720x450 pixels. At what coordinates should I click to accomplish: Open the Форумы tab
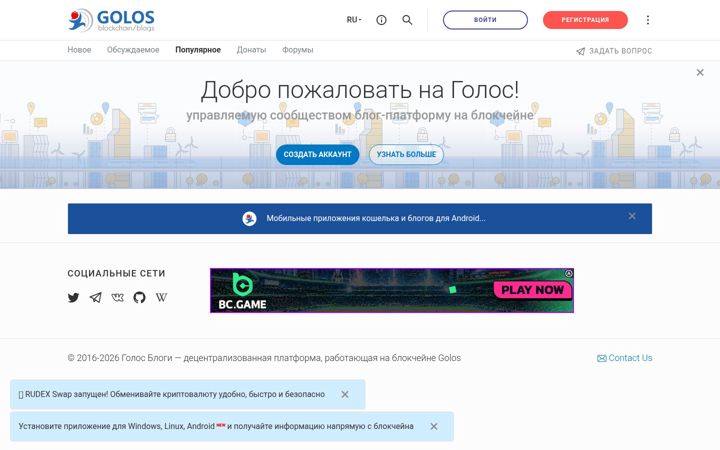(x=298, y=50)
